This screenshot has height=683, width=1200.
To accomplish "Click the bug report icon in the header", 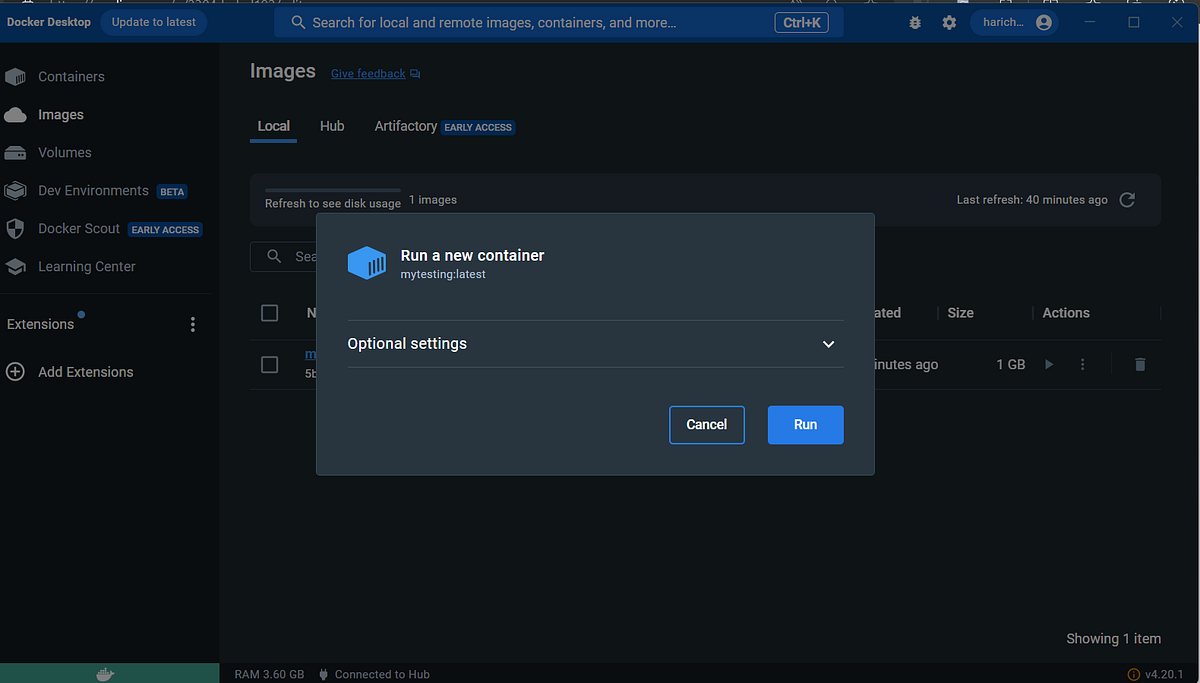I will (x=914, y=21).
